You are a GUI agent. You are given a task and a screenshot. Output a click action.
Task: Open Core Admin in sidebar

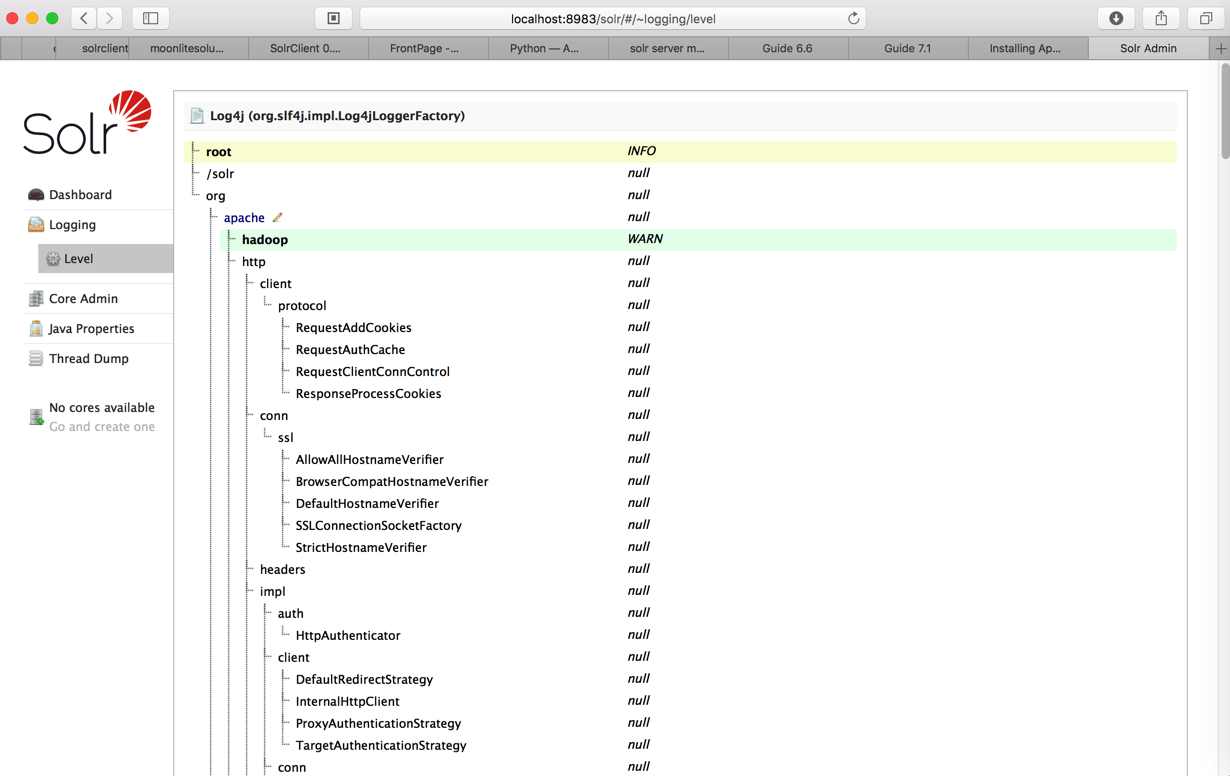coord(83,299)
